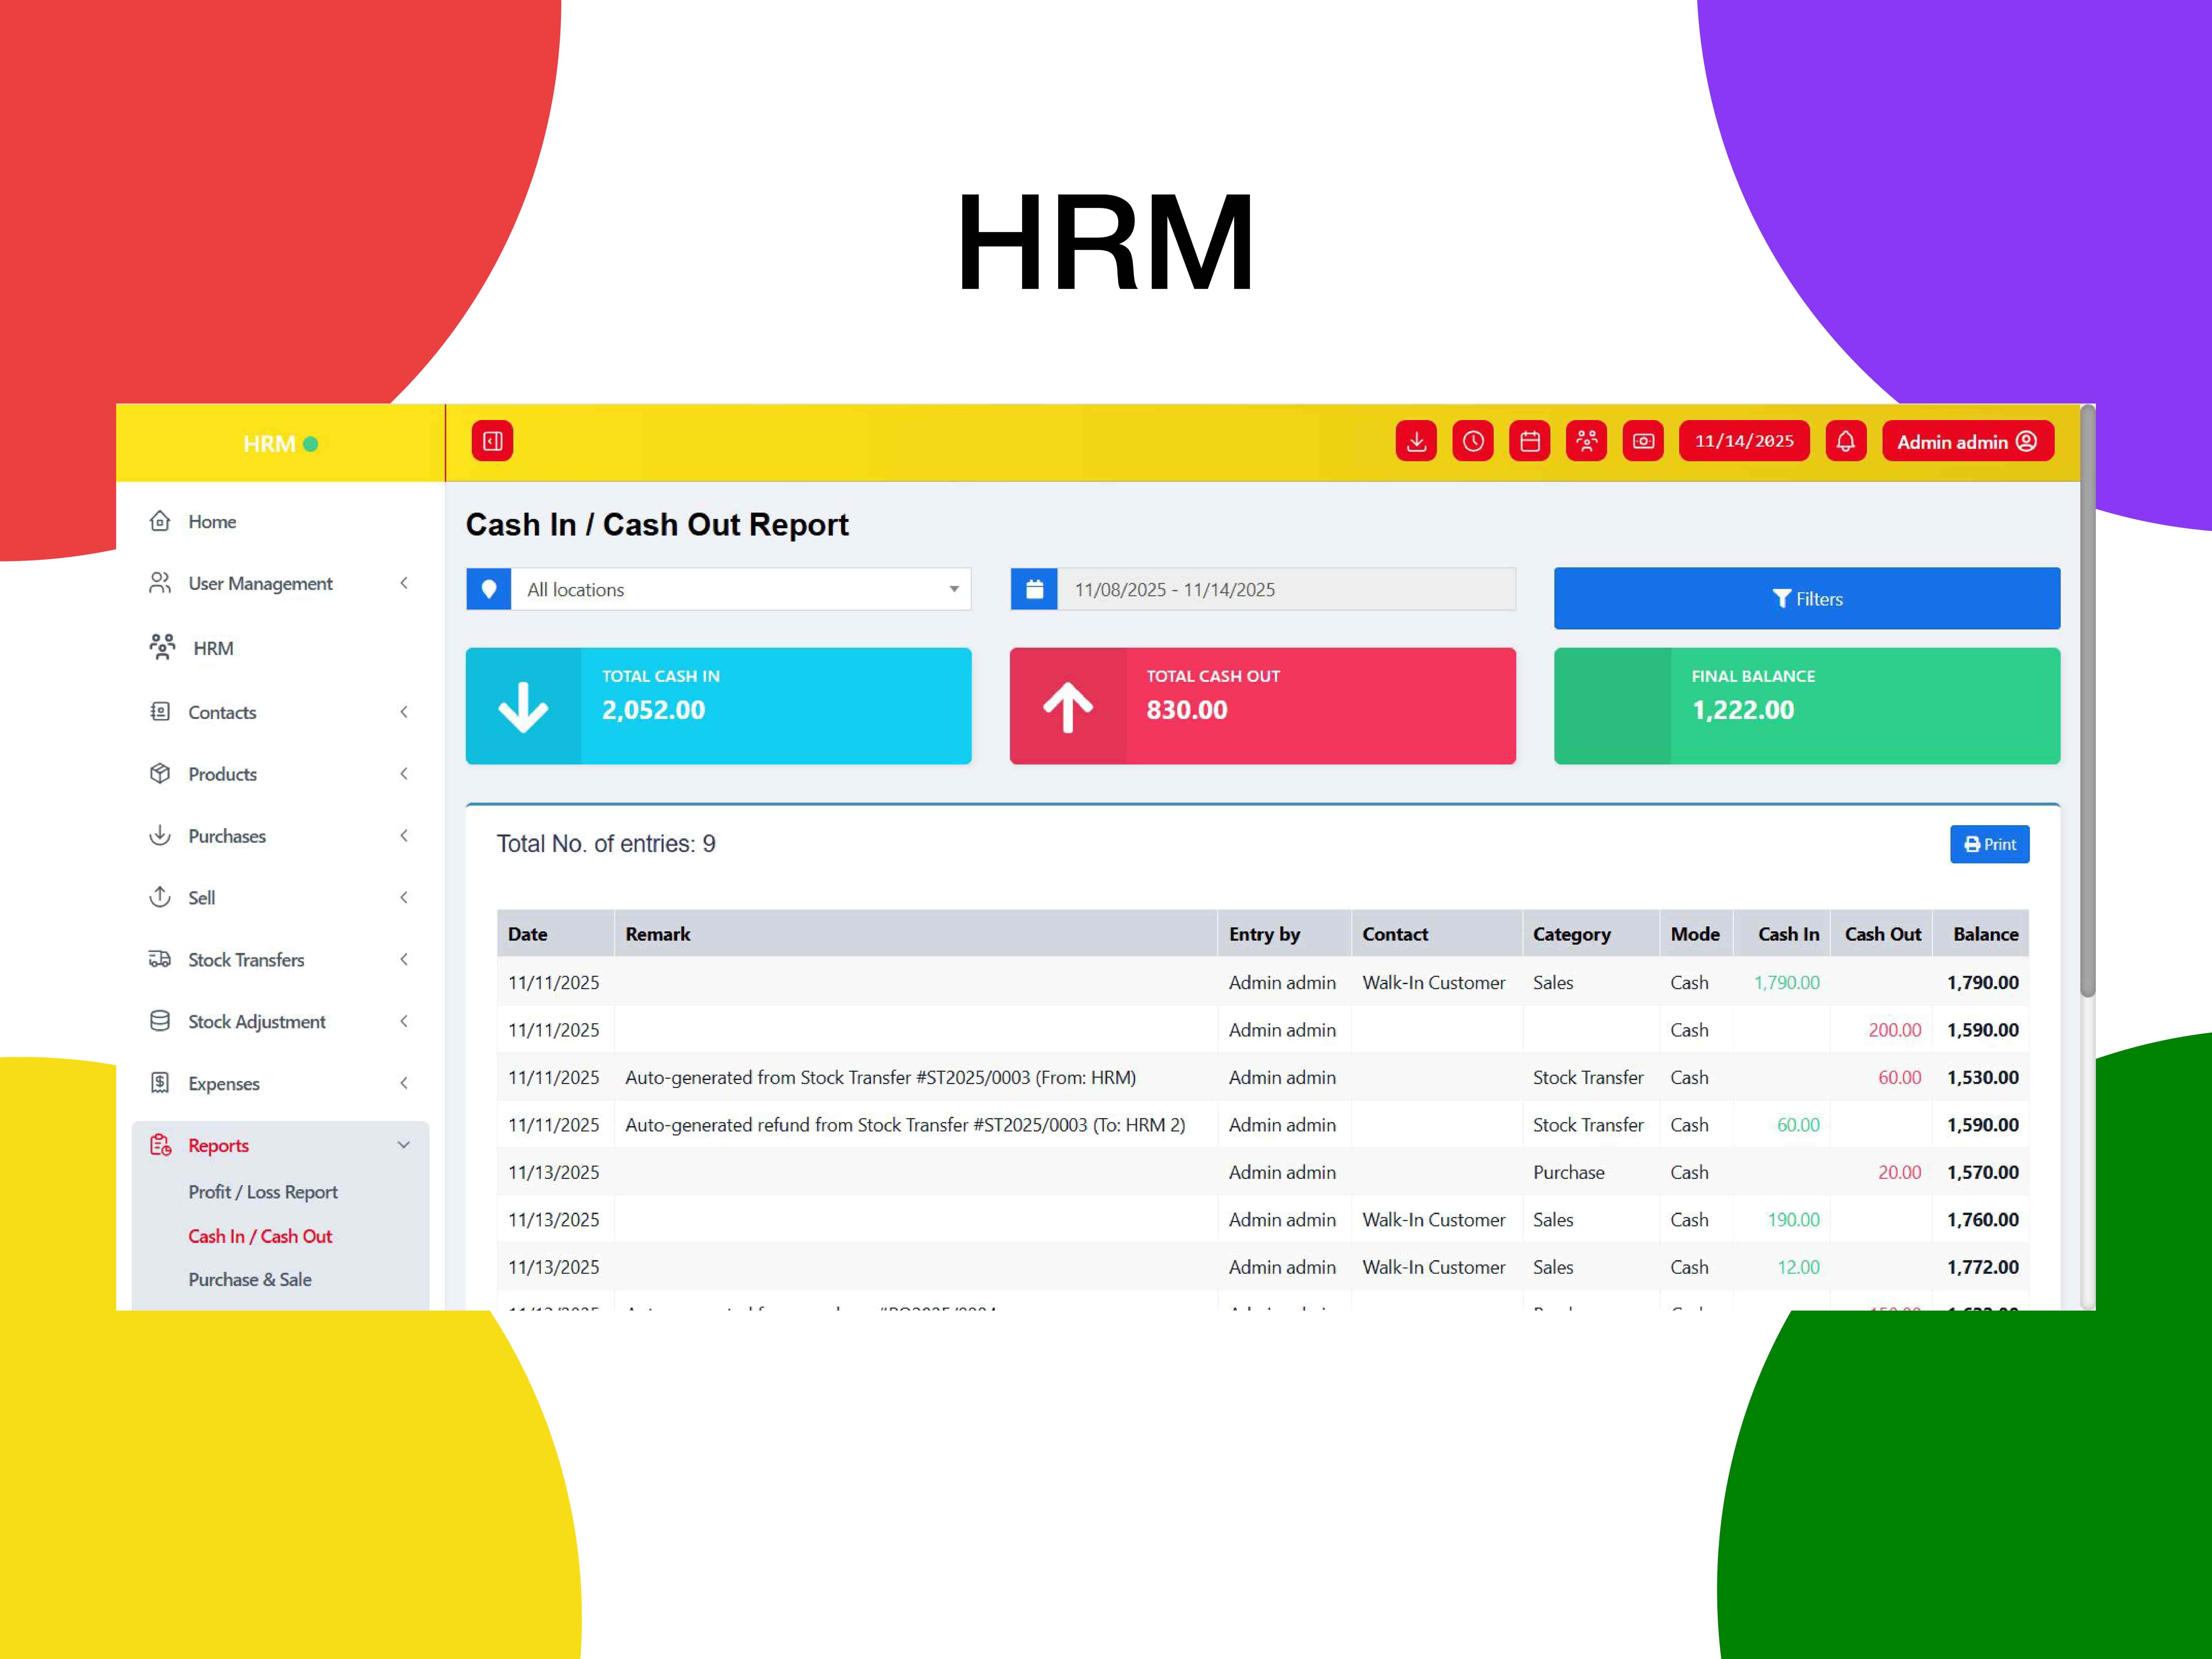This screenshot has height=1659, width=2212.
Task: Click the Print button
Action: pos(1990,844)
